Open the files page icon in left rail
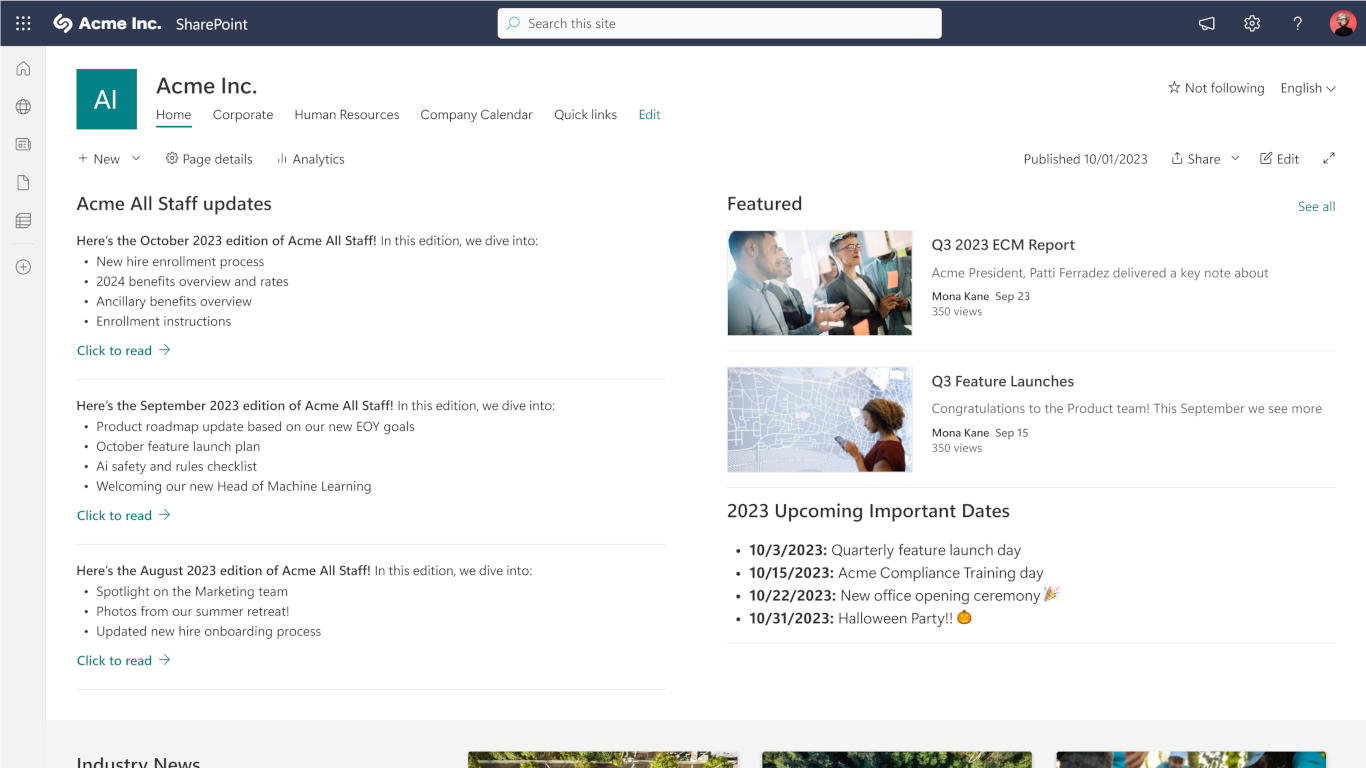The image size is (1366, 768). point(23,183)
